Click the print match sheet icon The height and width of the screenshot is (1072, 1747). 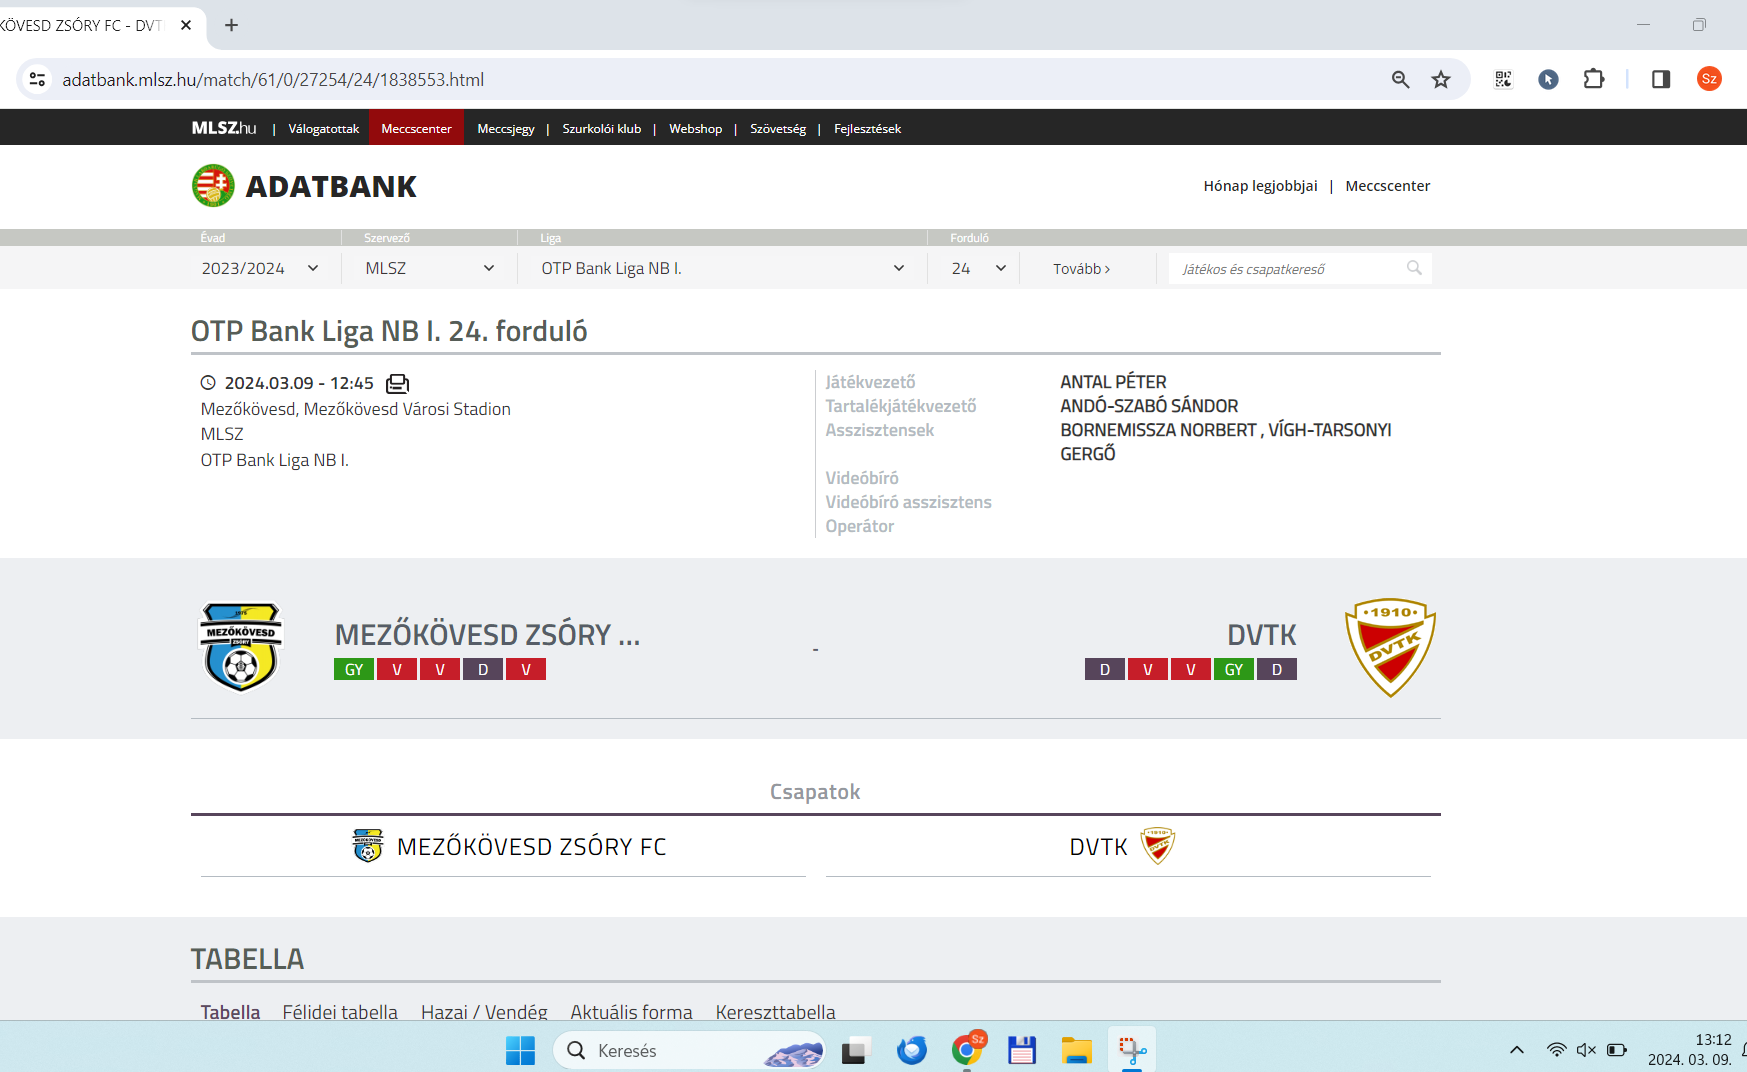point(398,383)
